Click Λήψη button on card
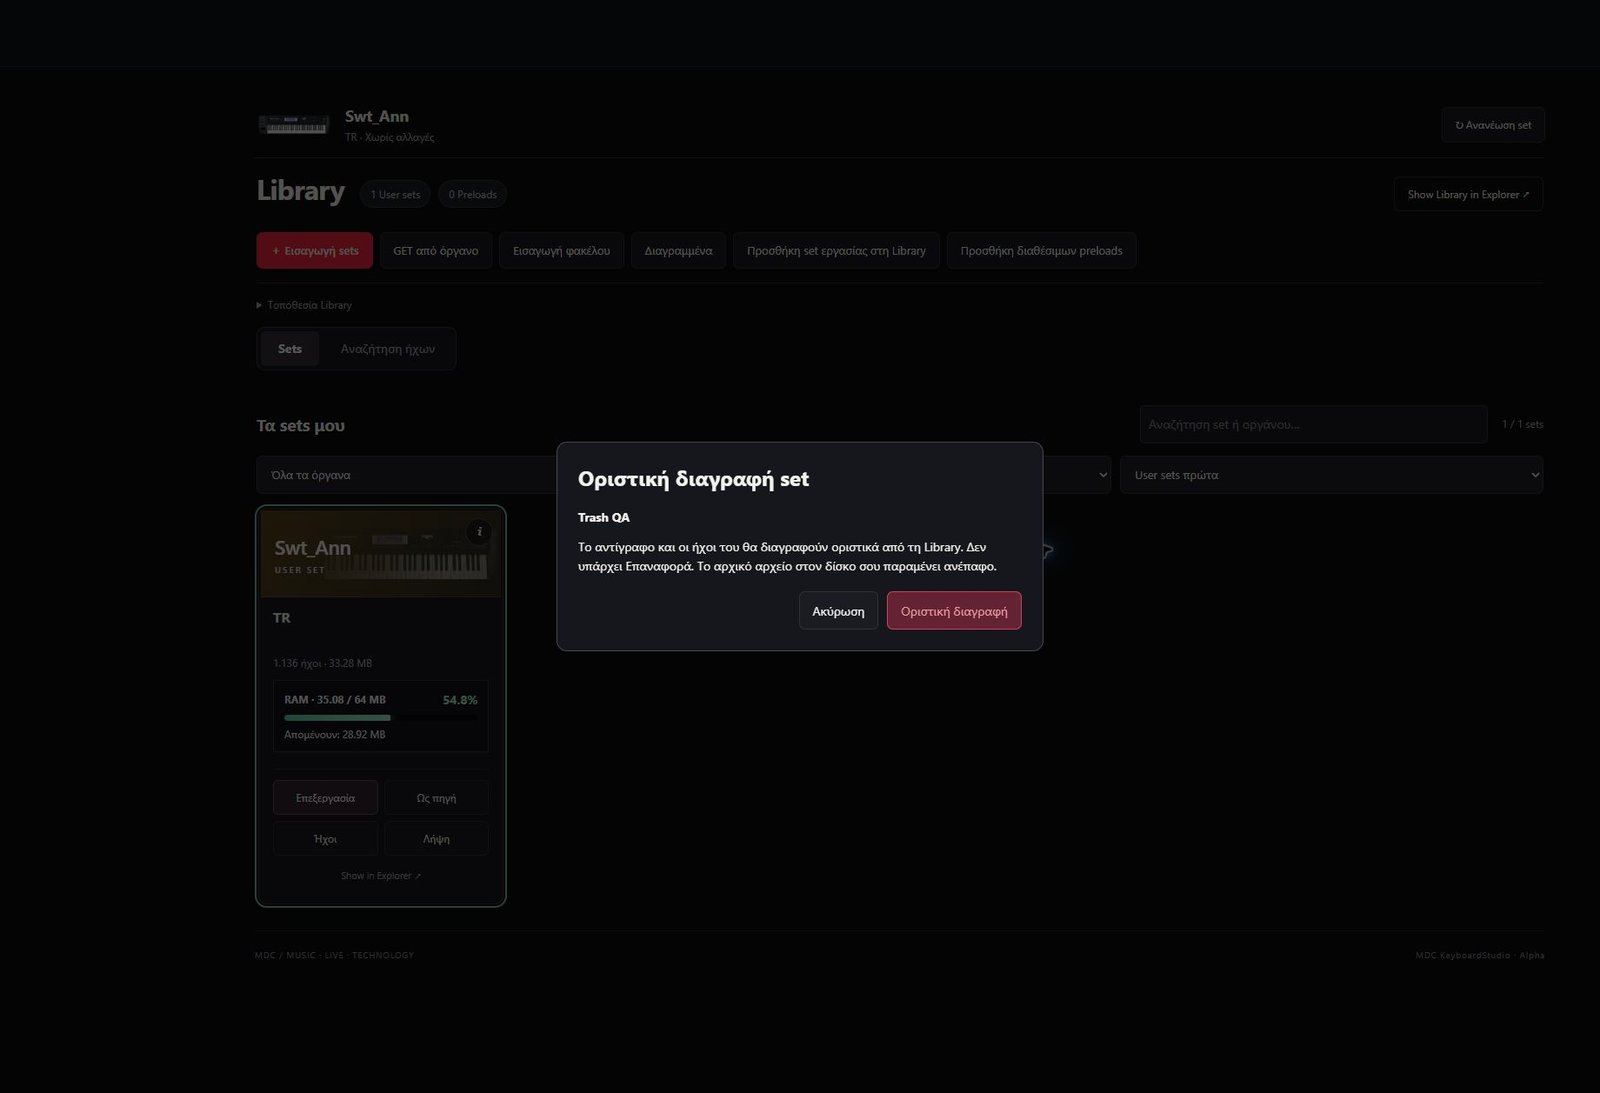This screenshot has height=1093, width=1600. pyautogui.click(x=436, y=839)
